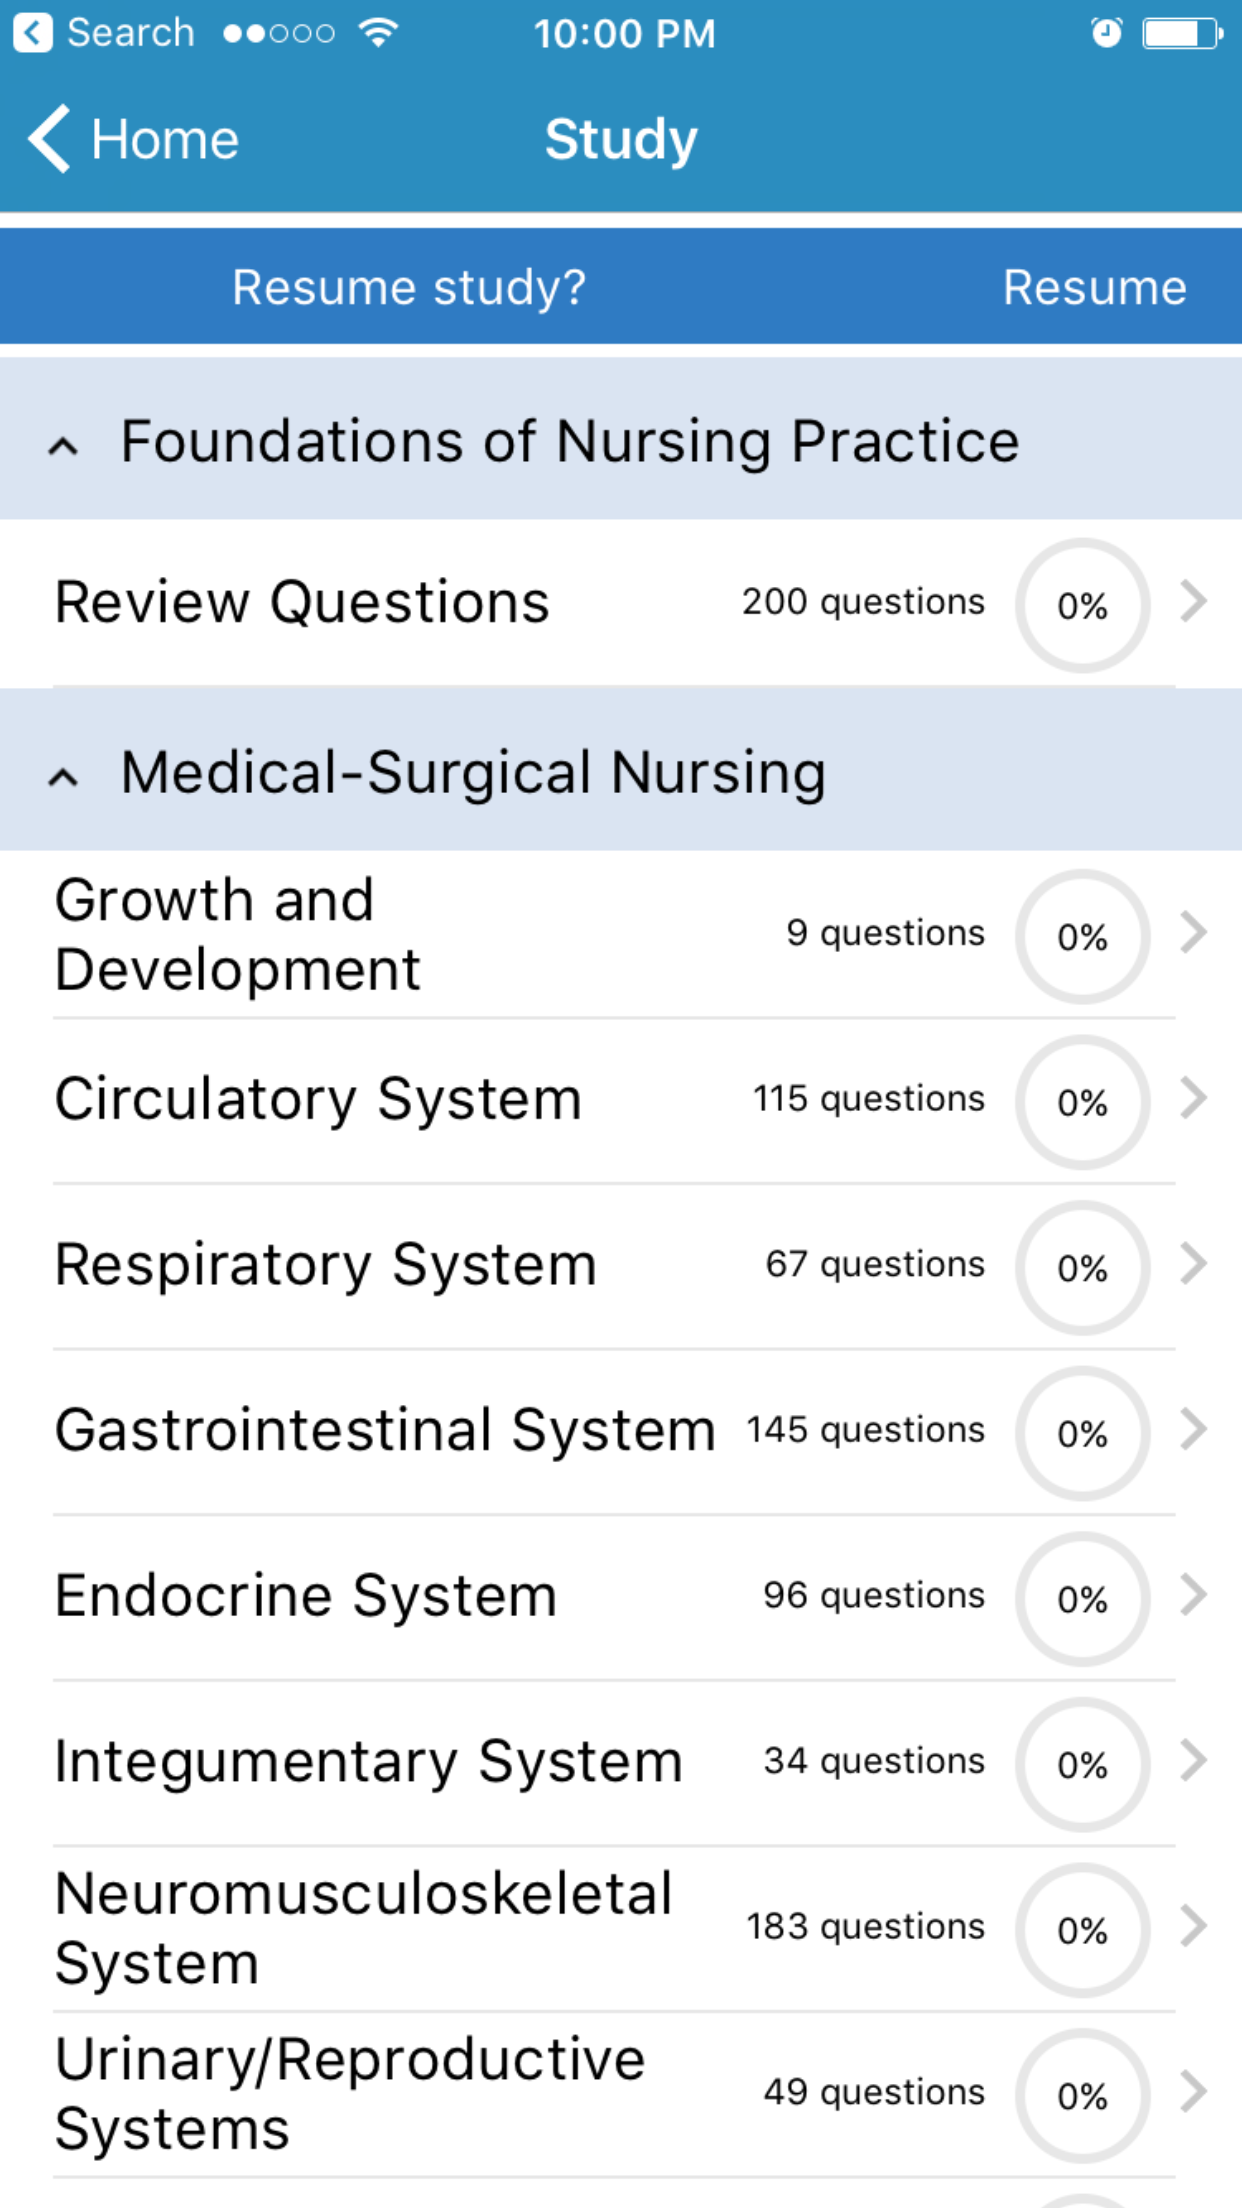Open the Growth and Development topic

coord(621,935)
